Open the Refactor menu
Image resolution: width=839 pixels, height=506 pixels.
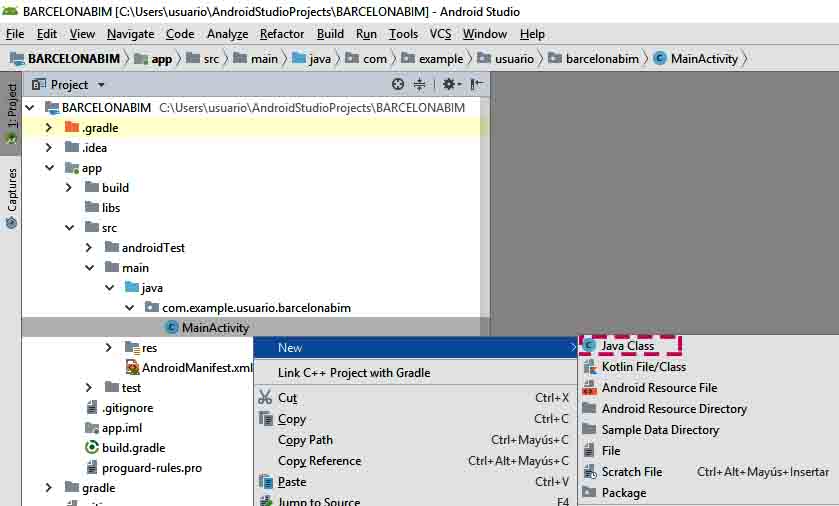click(x=282, y=34)
